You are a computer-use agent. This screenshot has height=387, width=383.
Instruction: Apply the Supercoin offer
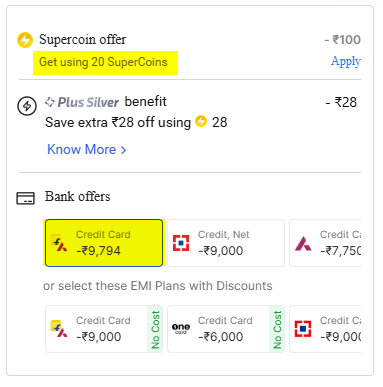click(x=346, y=62)
